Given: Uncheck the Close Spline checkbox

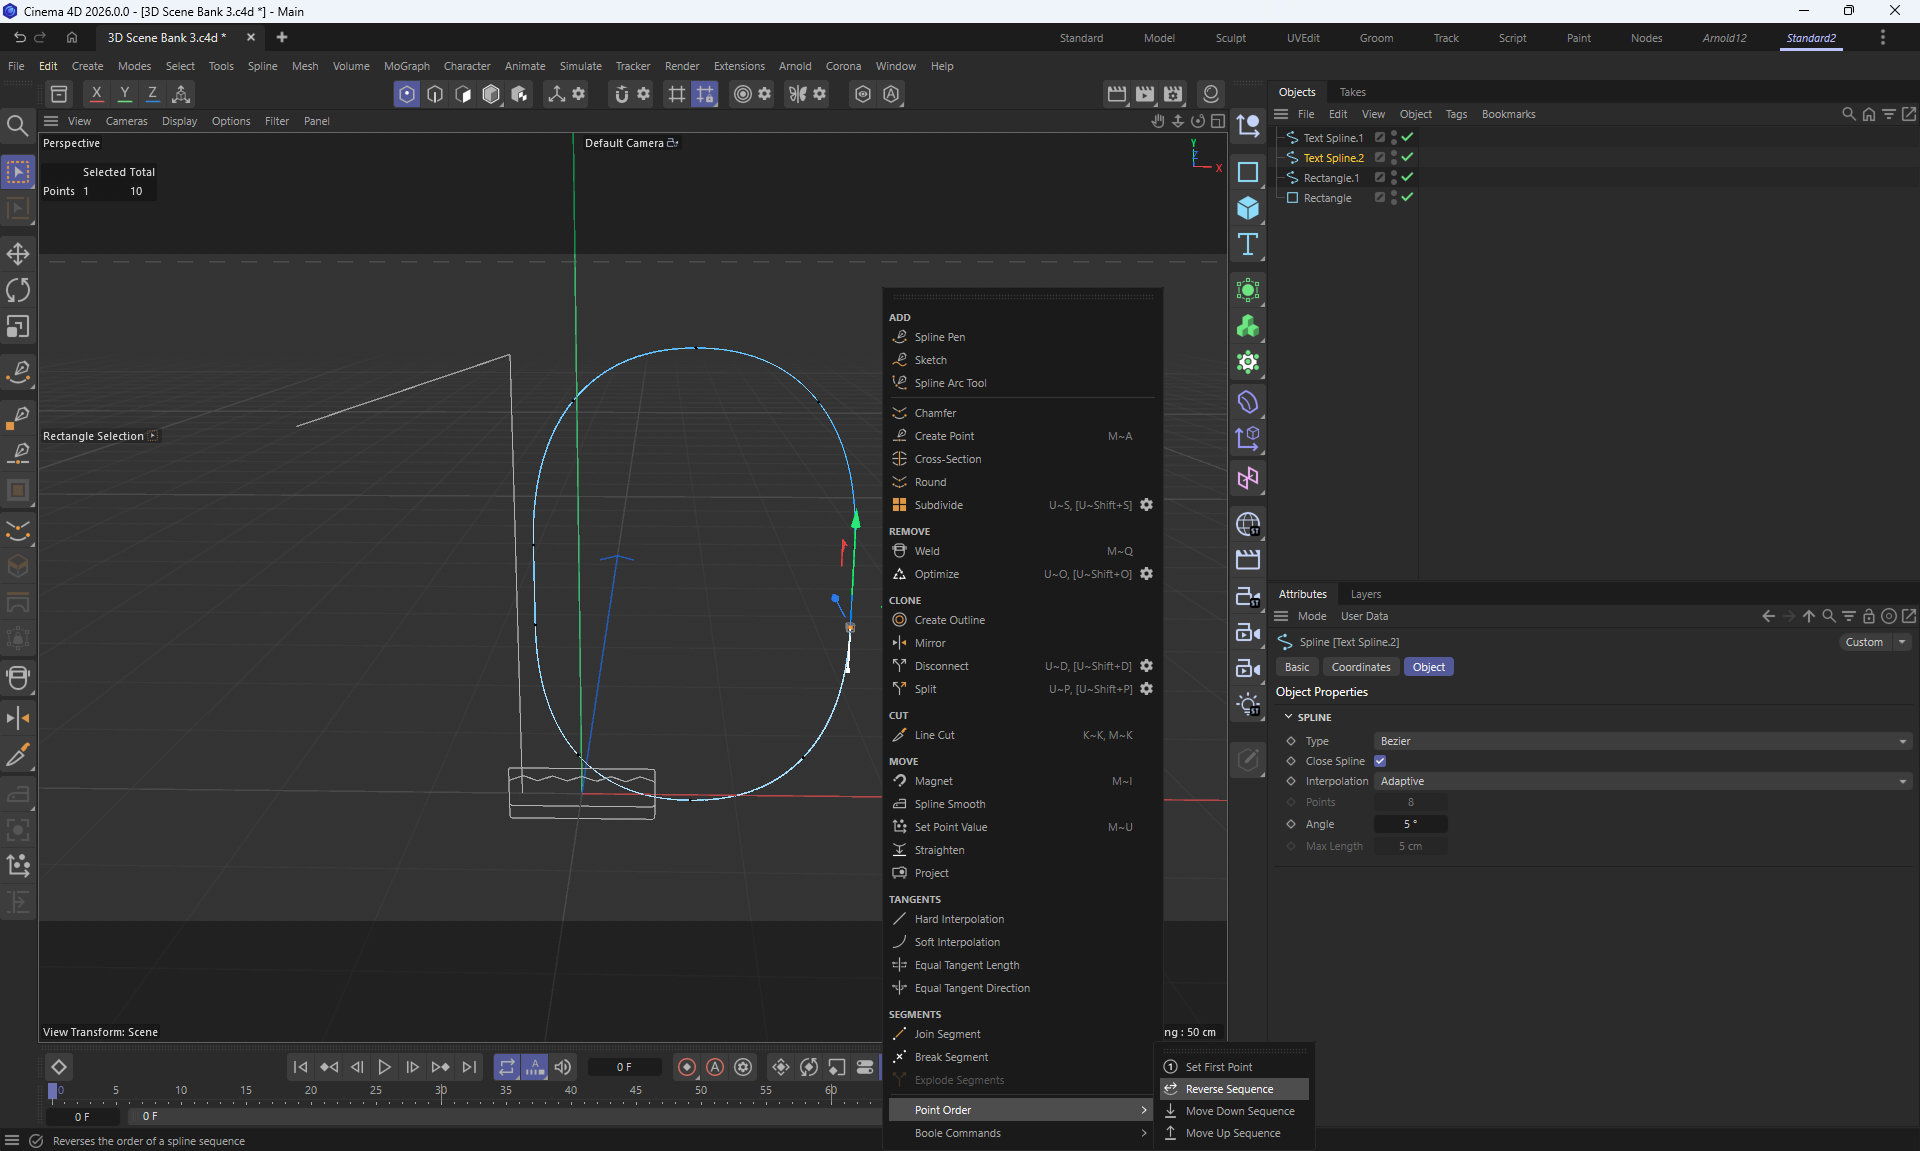Looking at the screenshot, I should [1380, 761].
